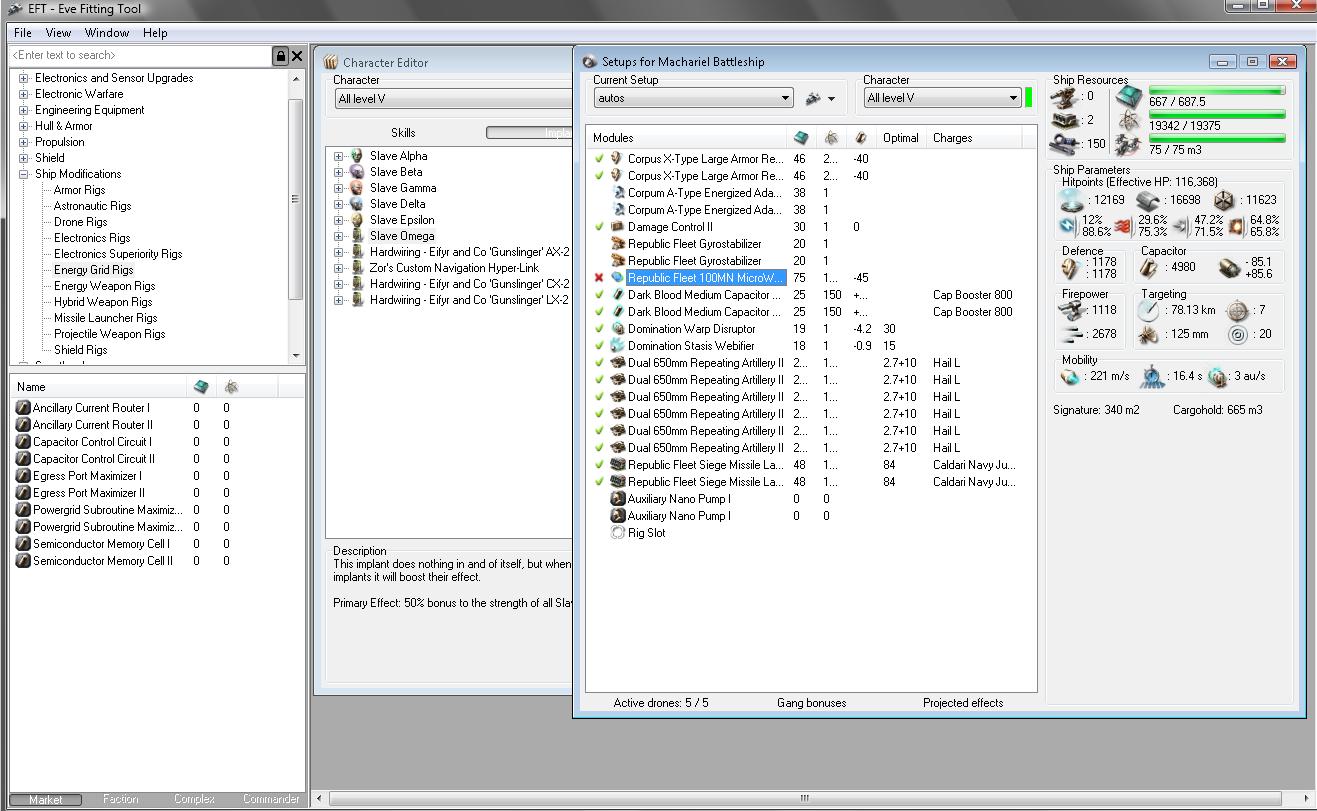Viewport: 1317px width, 811px height.
Task: Open the View menu
Action: [x=58, y=33]
